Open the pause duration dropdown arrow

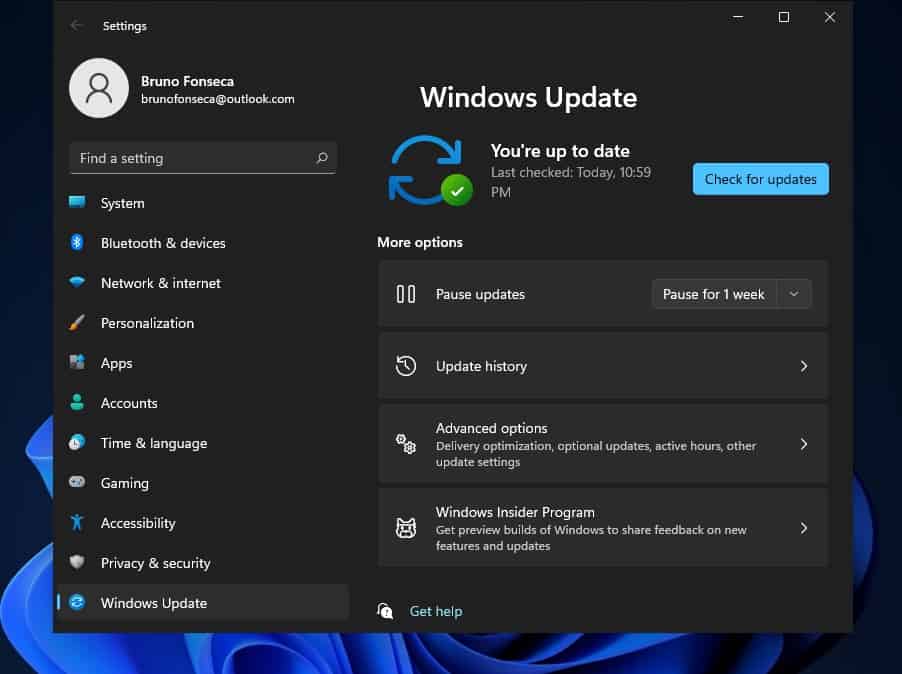(x=794, y=294)
